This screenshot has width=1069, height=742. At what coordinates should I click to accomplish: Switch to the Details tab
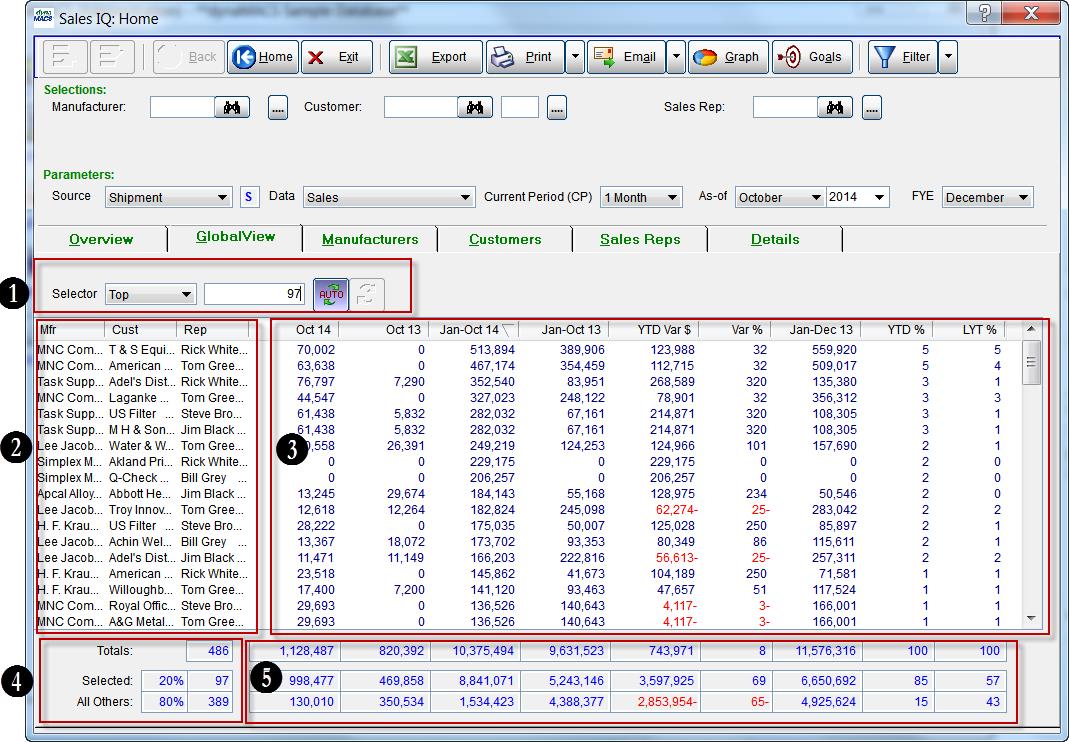774,239
